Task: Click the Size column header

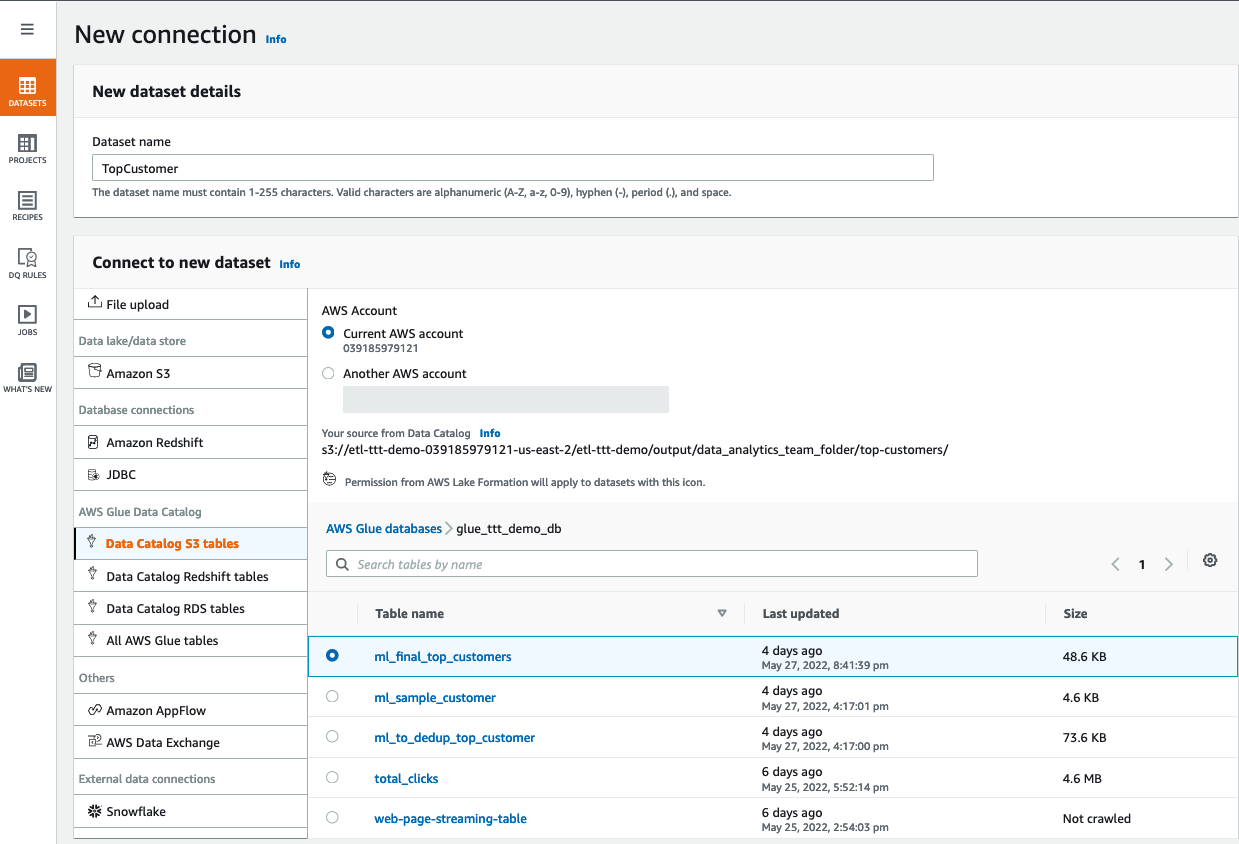Action: [x=1075, y=613]
